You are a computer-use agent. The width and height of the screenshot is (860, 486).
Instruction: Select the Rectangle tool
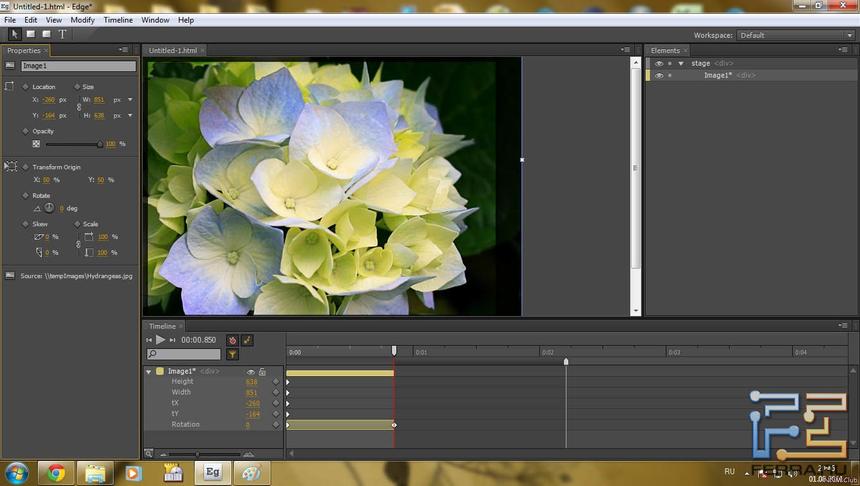pyautogui.click(x=31, y=34)
